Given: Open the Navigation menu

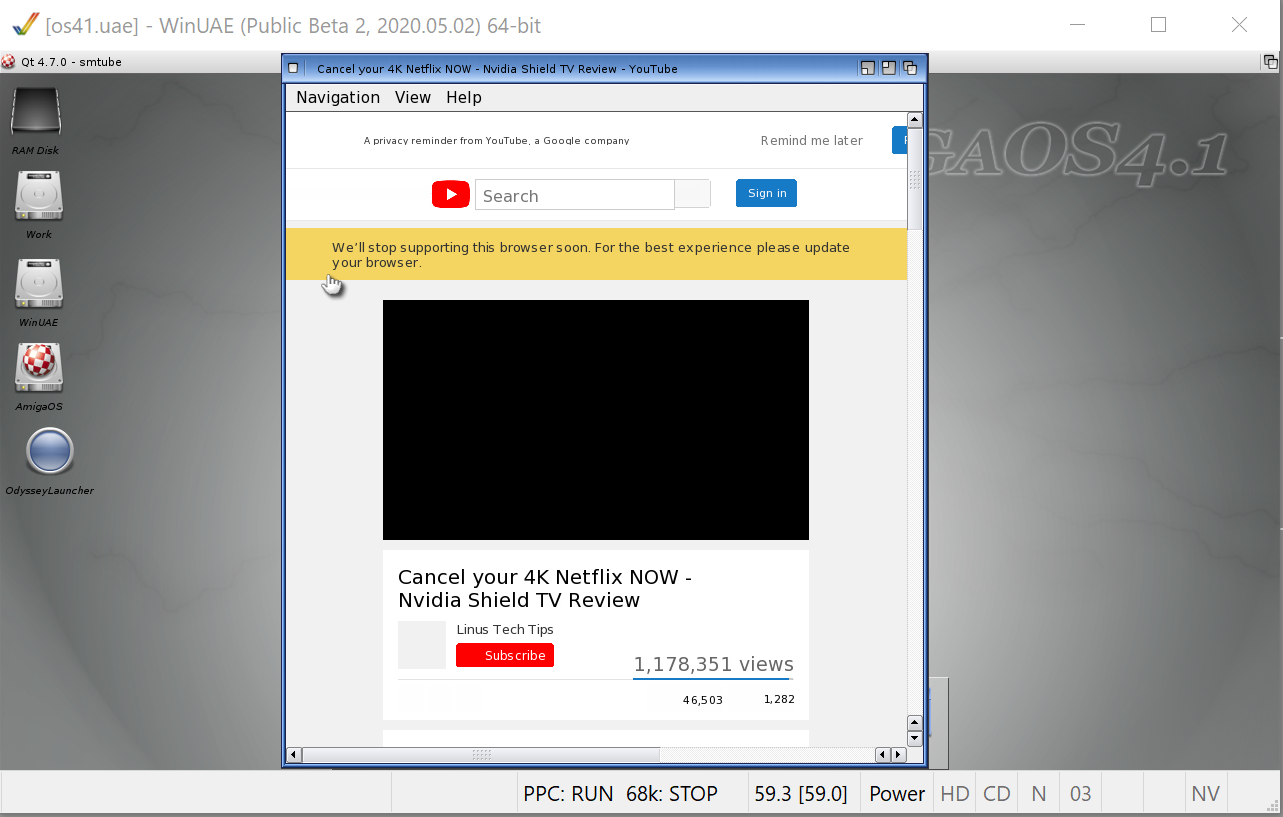Looking at the screenshot, I should pos(338,97).
